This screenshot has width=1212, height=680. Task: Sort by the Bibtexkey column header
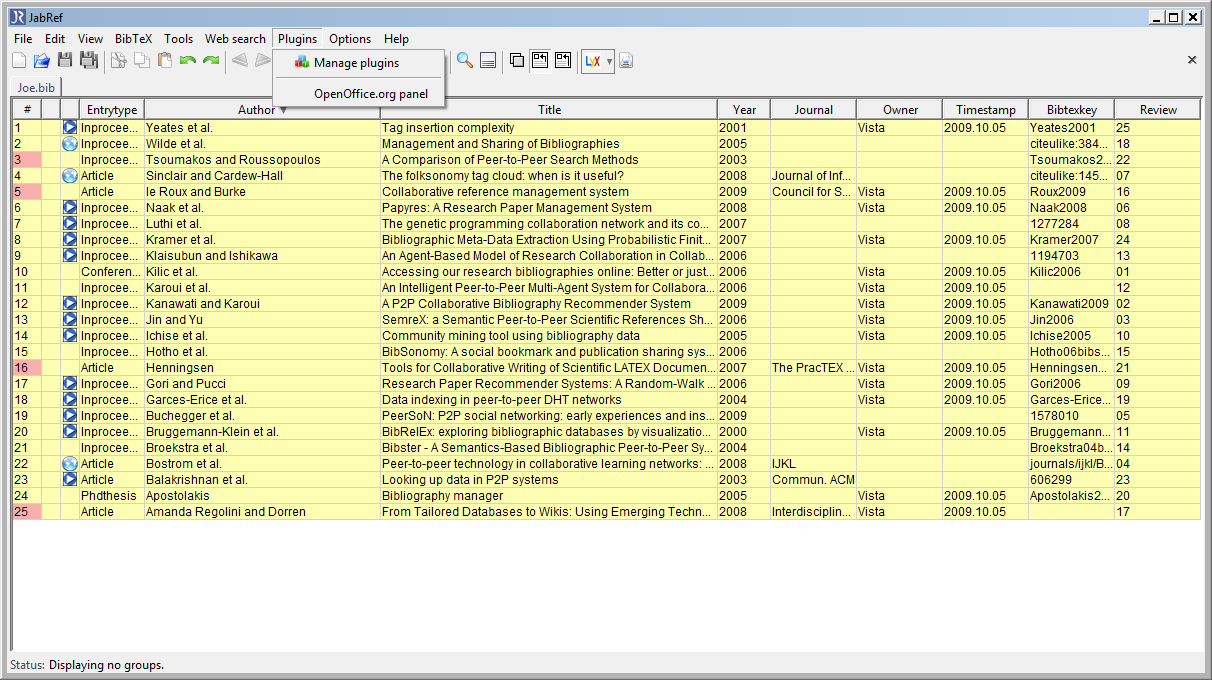pyautogui.click(x=1072, y=110)
